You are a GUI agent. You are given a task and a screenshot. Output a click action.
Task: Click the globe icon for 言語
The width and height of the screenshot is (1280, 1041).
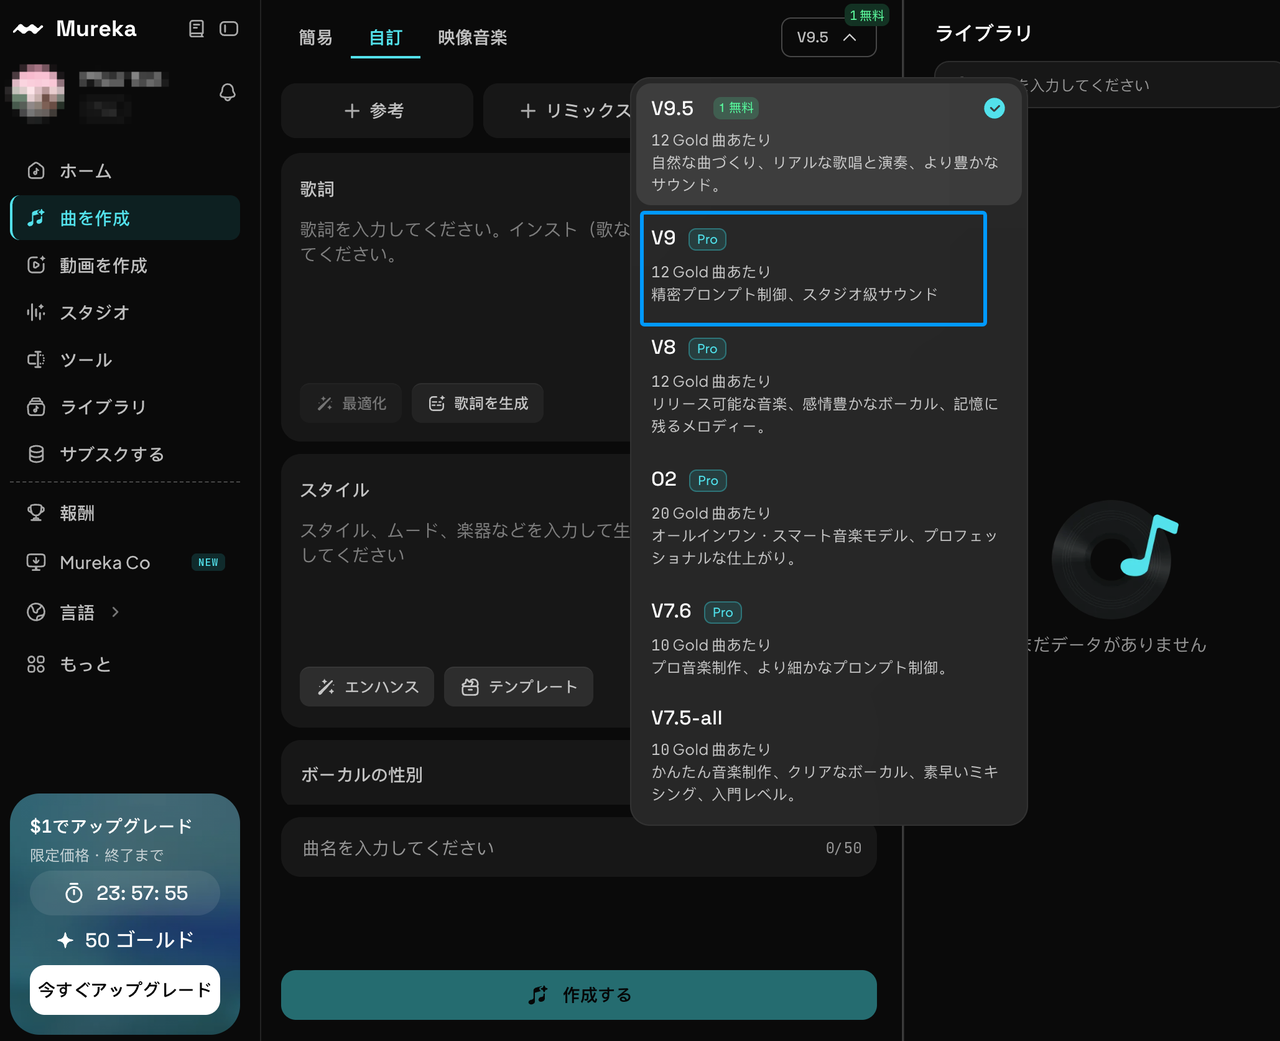click(x=36, y=612)
